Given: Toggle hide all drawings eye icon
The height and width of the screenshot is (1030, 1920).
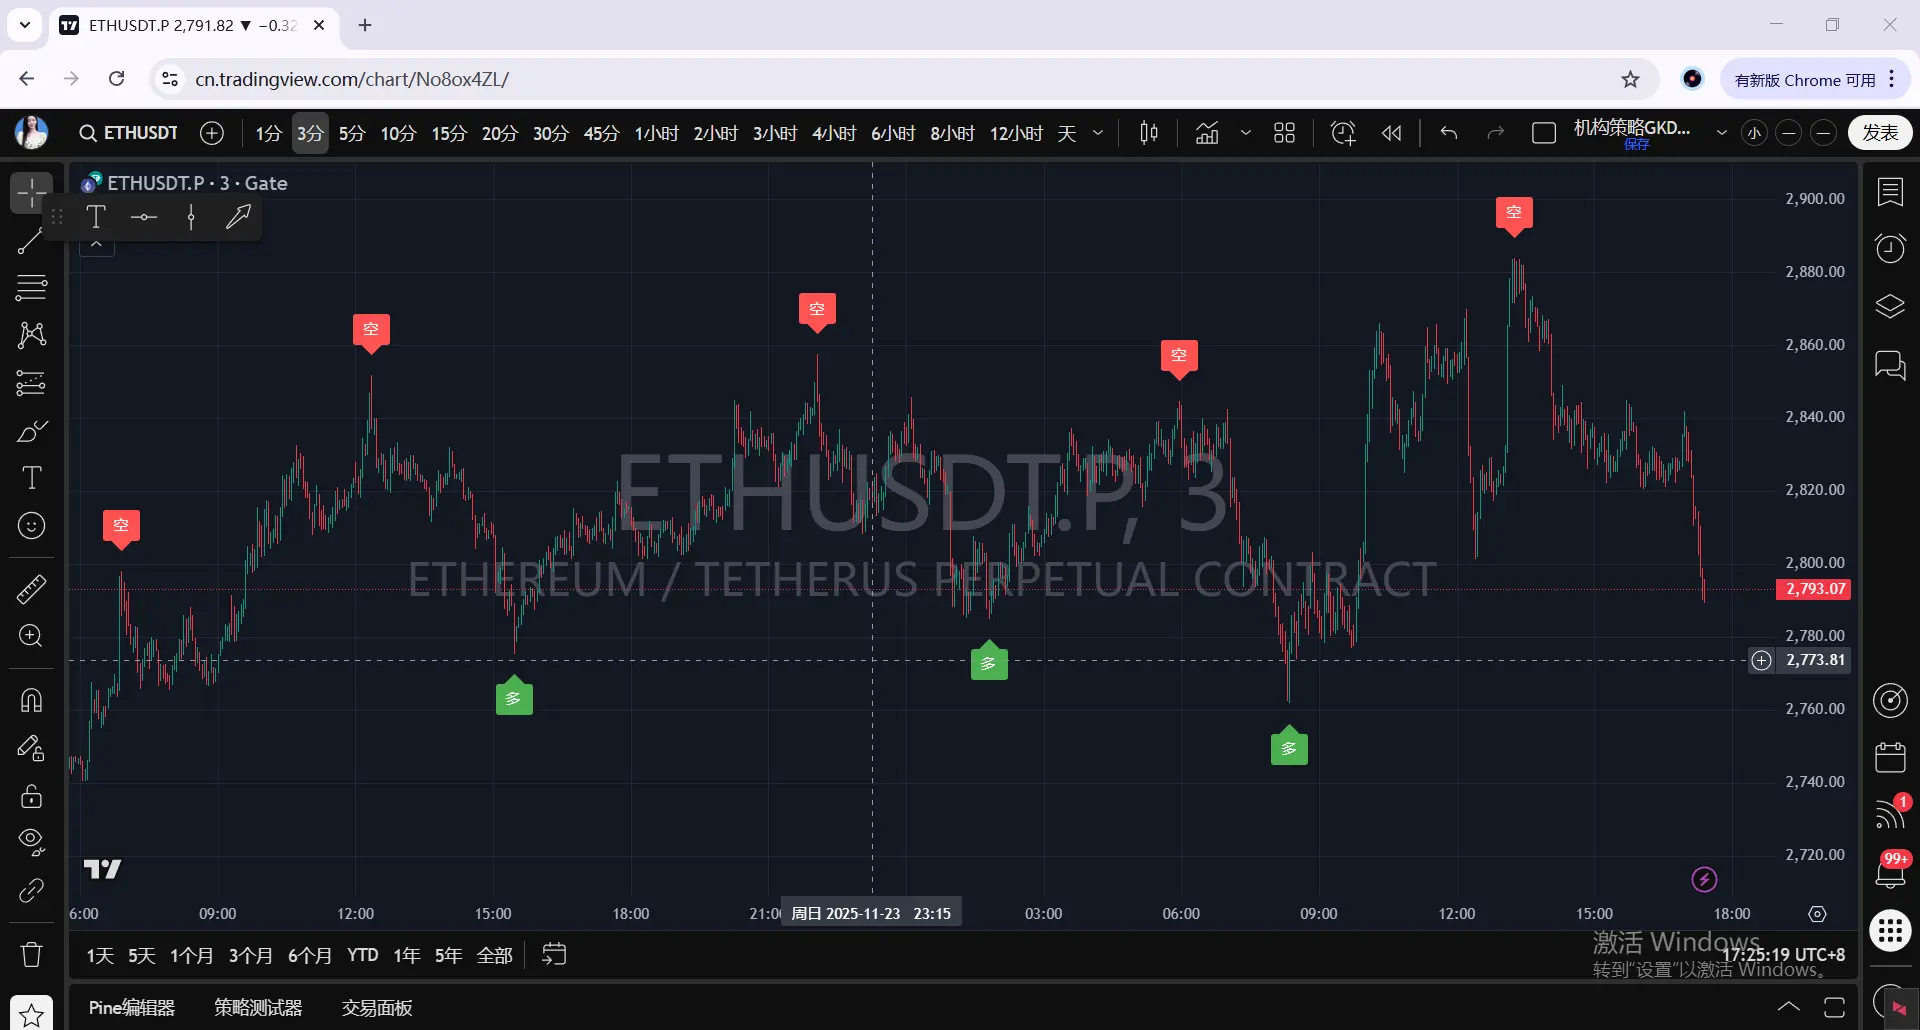Looking at the screenshot, I should point(31,842).
